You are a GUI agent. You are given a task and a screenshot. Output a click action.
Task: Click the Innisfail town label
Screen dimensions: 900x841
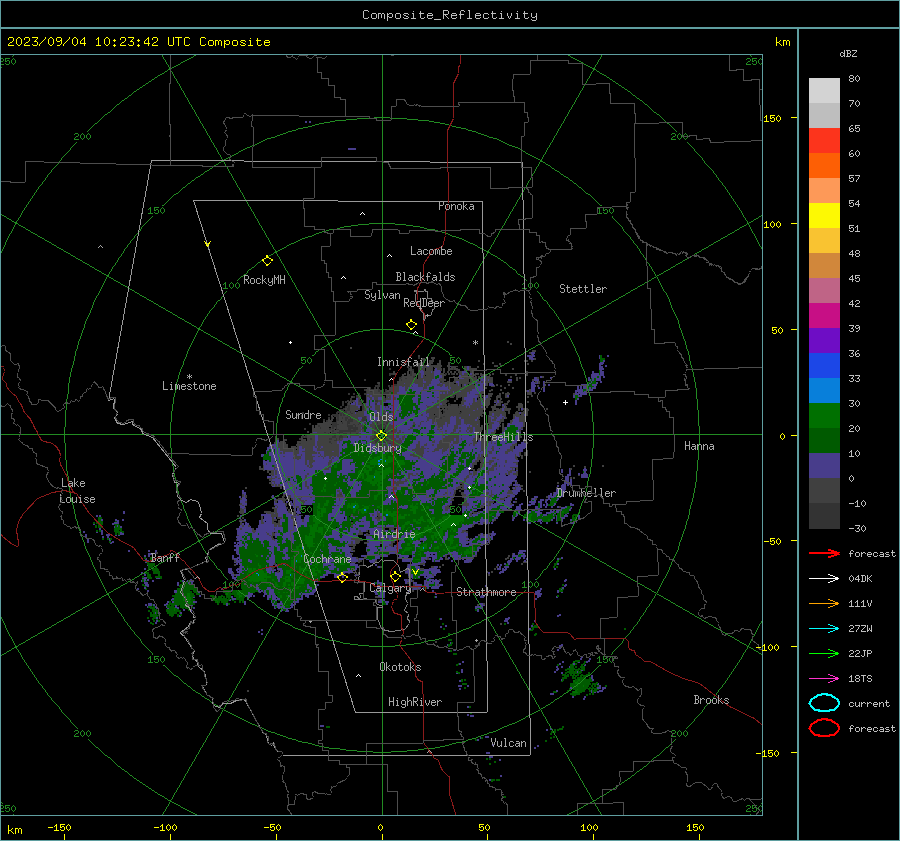[403, 362]
